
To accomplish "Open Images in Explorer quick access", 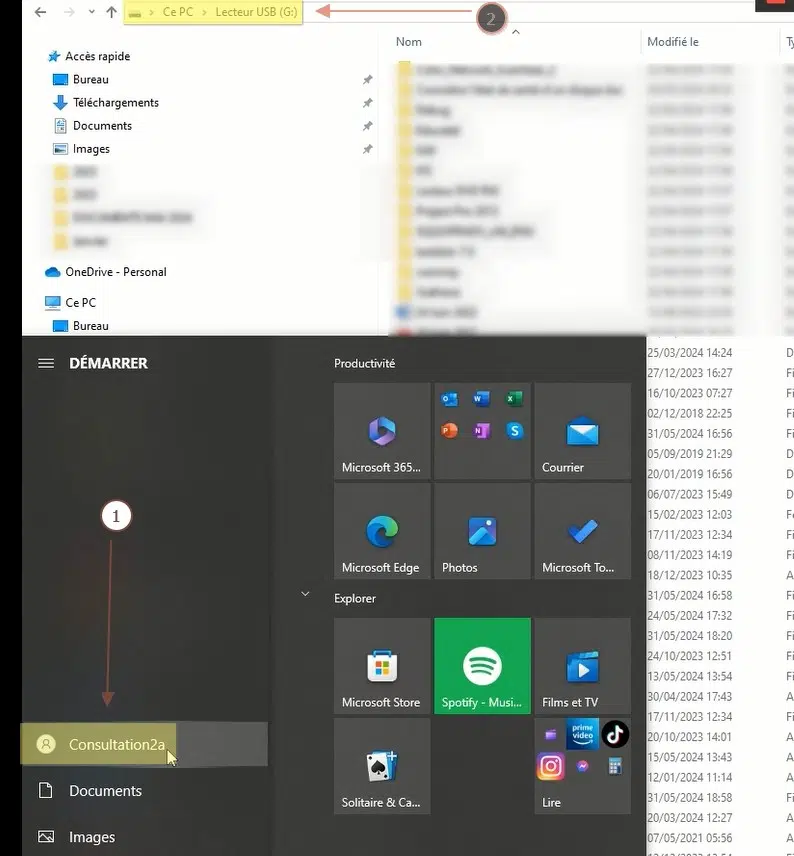I will pyautogui.click(x=91, y=149).
